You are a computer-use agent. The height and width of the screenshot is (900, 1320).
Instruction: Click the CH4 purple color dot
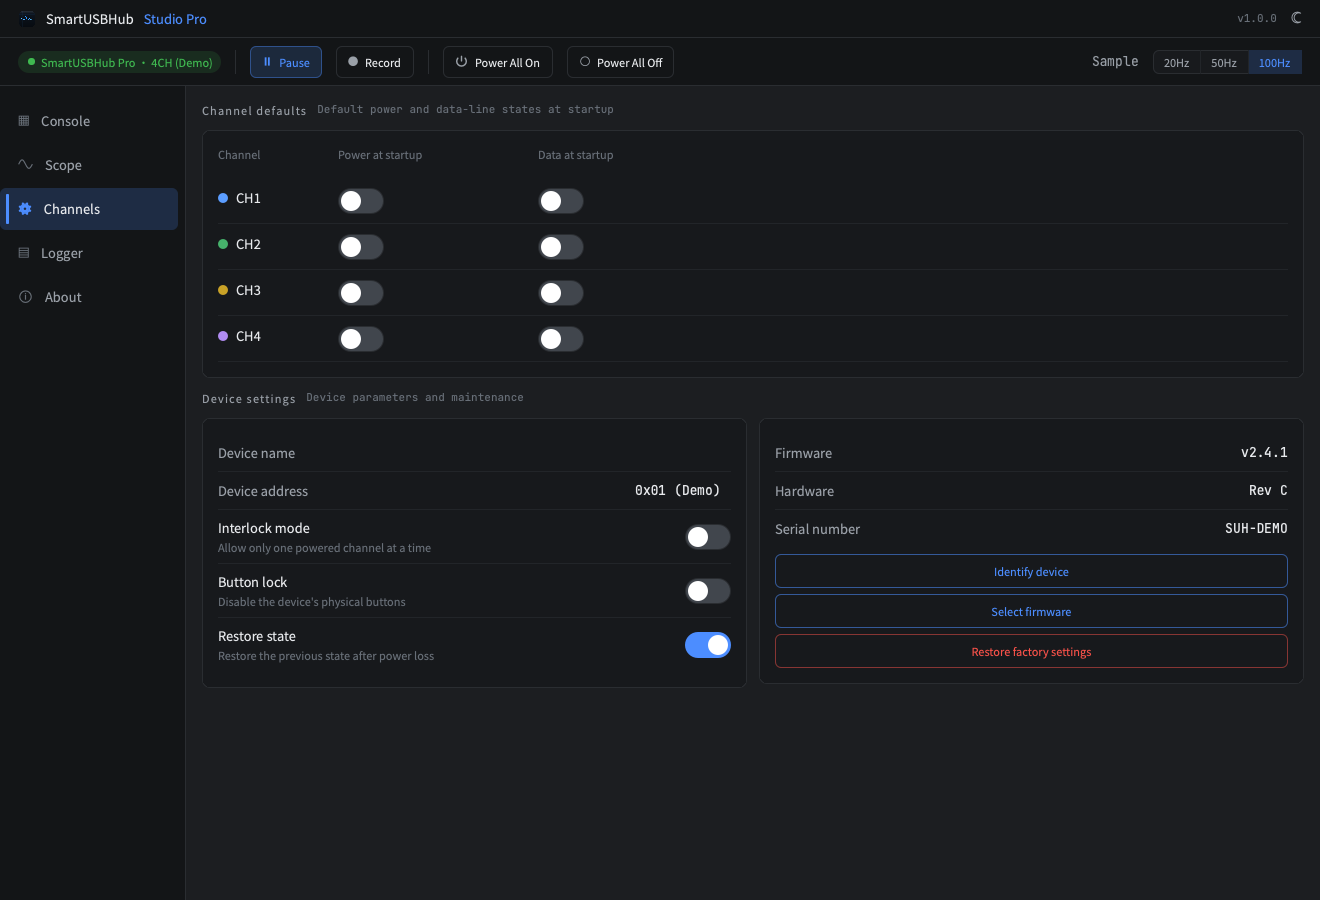[x=223, y=336]
